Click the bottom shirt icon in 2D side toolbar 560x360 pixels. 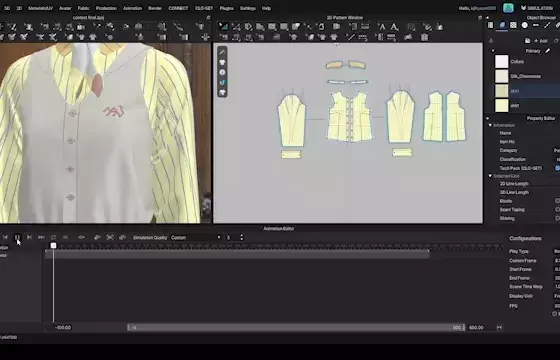(222, 92)
